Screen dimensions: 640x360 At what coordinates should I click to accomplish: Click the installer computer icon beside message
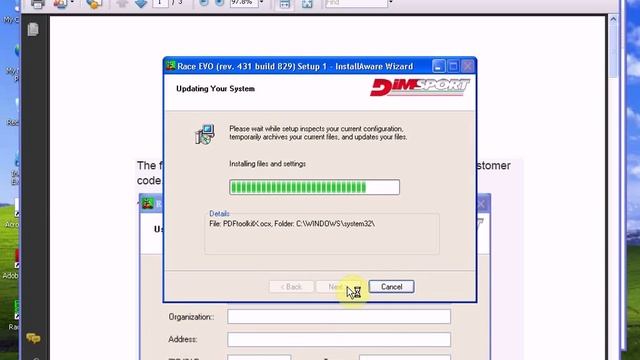tap(205, 134)
